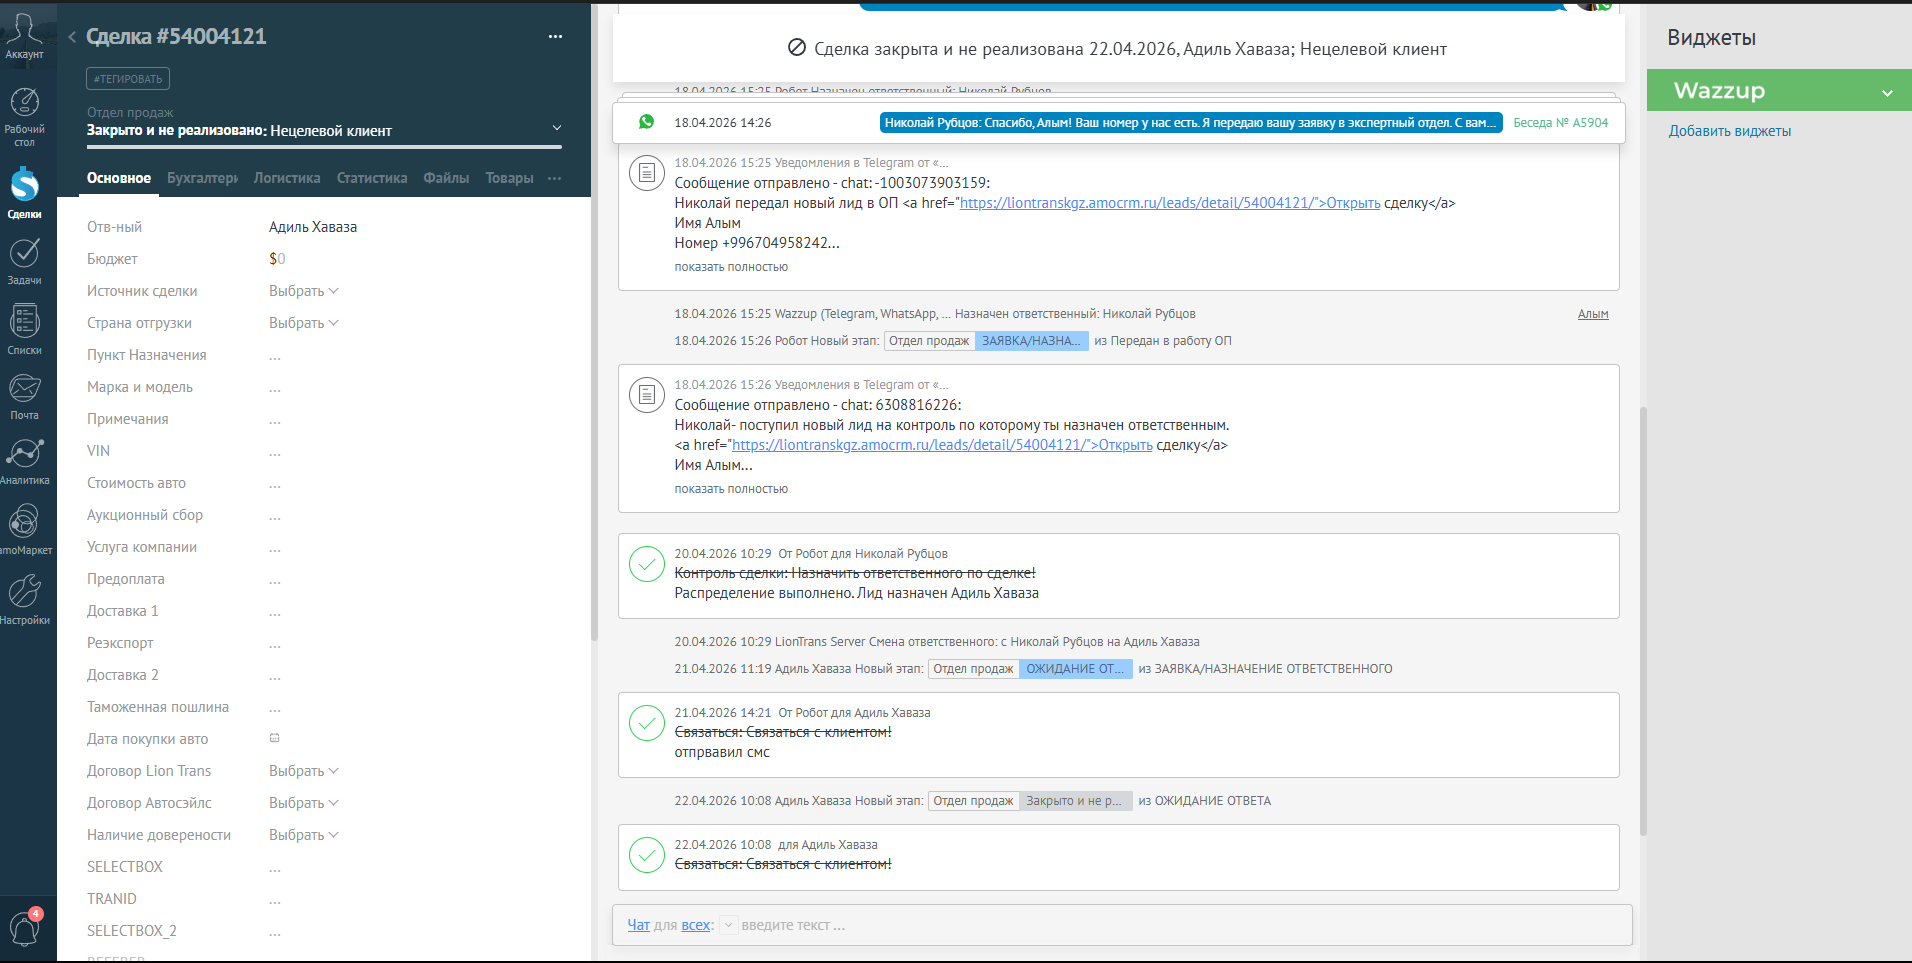Open the calendar for Дата покупки авто
1912x963 pixels.
[275, 738]
